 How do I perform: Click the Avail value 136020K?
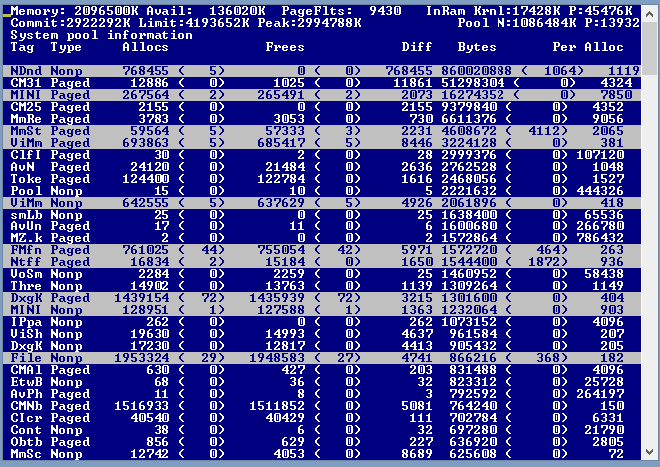pyautogui.click(x=237, y=11)
